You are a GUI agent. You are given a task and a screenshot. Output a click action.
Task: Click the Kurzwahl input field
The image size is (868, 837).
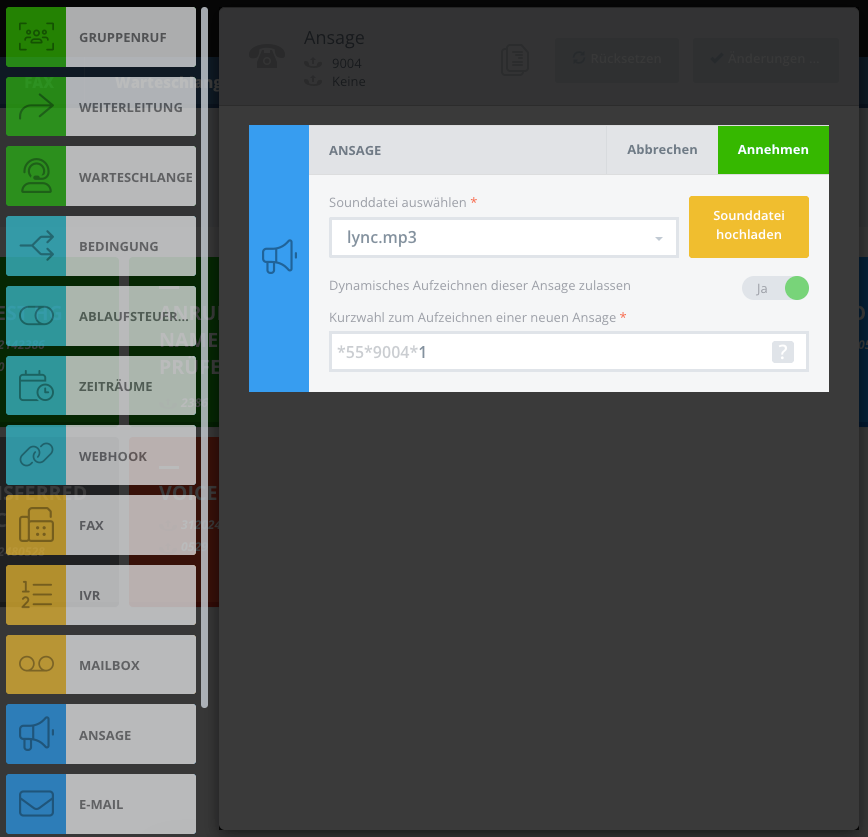569,352
